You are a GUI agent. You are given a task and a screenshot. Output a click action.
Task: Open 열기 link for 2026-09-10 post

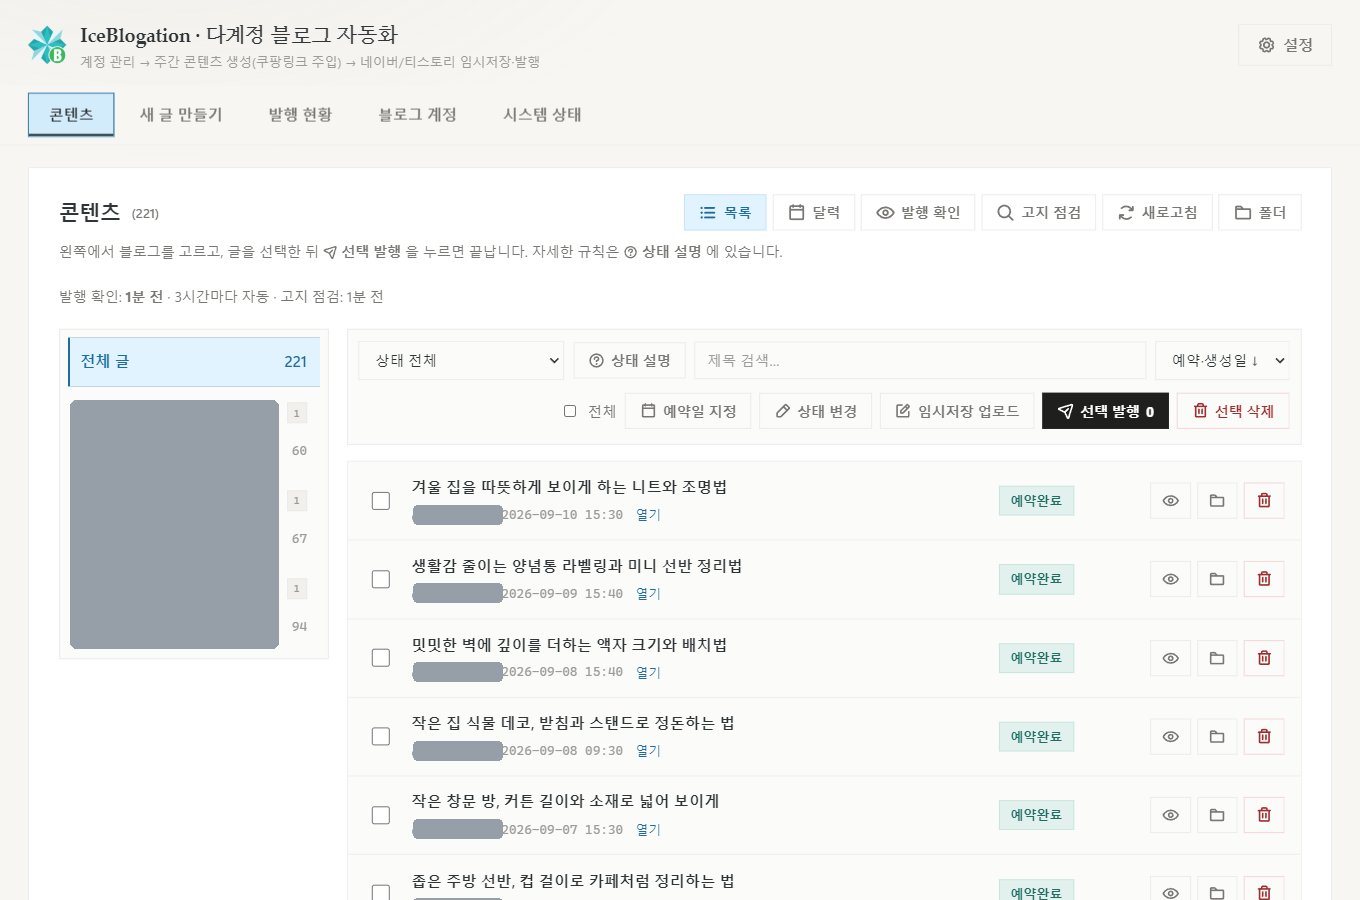[648, 515]
